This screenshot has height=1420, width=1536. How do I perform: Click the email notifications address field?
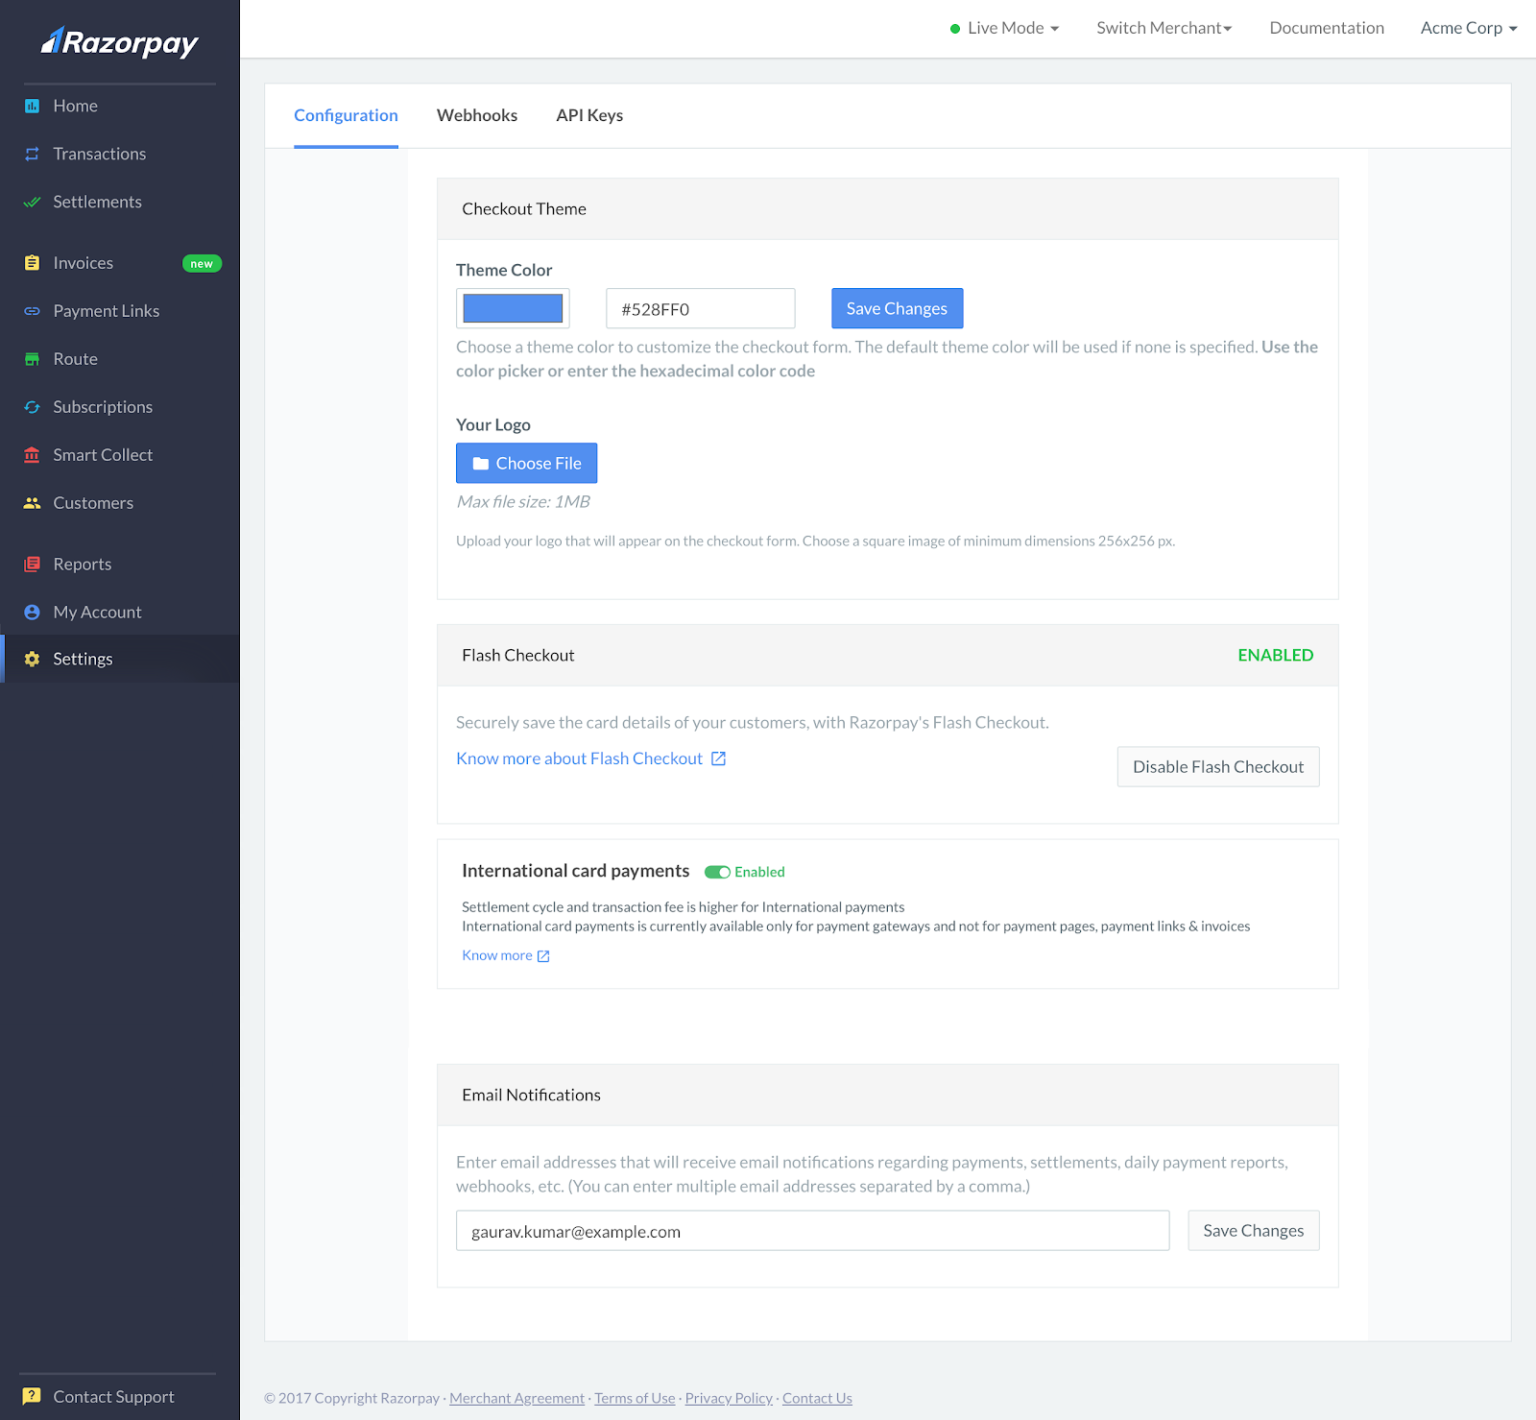point(812,1230)
